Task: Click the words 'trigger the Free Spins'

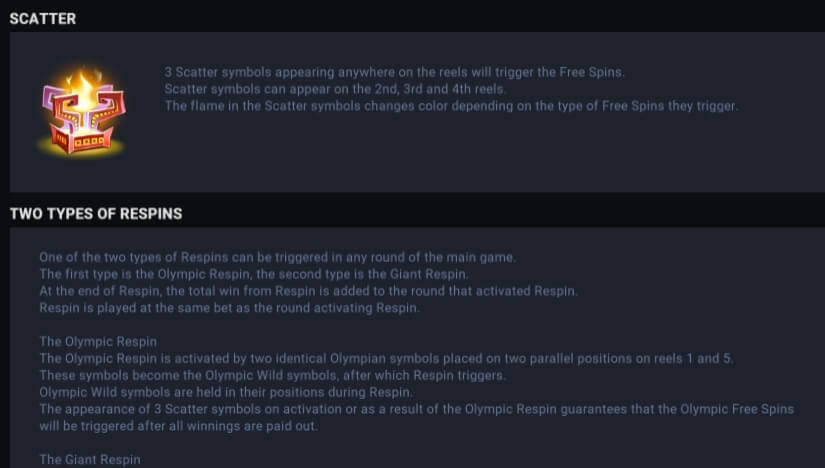Action: click(574, 72)
